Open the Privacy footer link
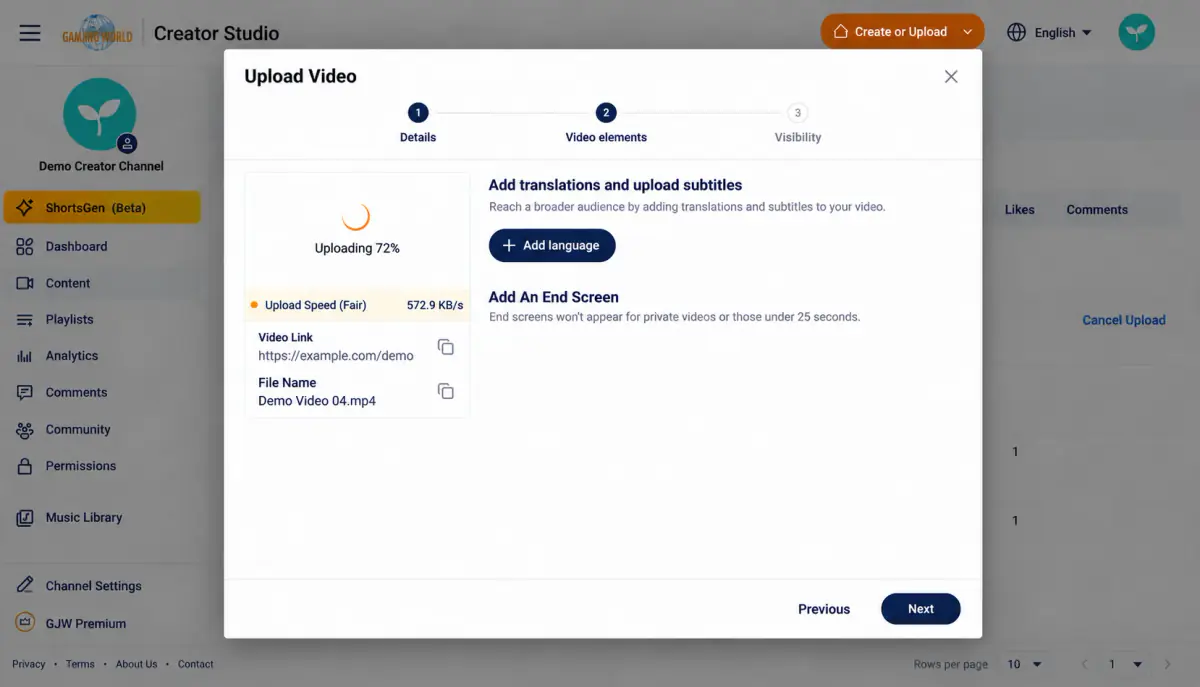 click(x=29, y=664)
